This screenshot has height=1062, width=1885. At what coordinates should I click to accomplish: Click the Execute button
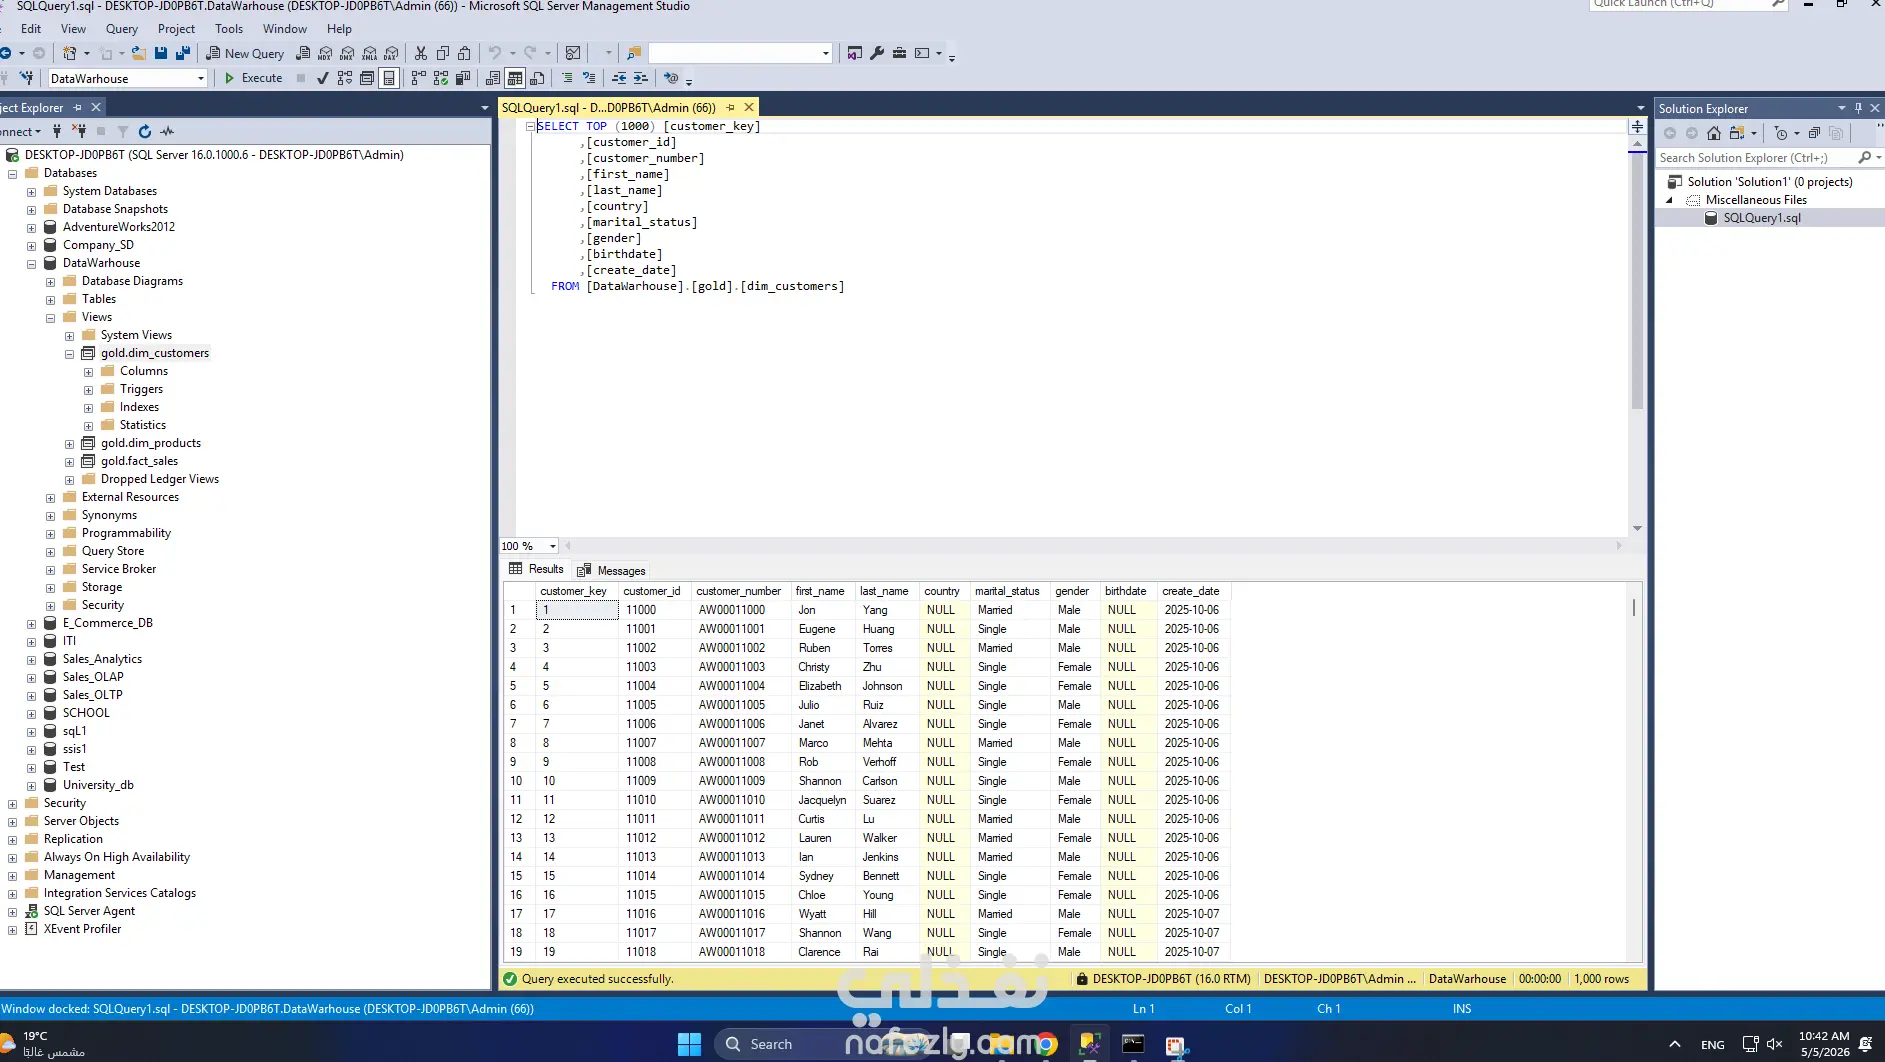(253, 78)
